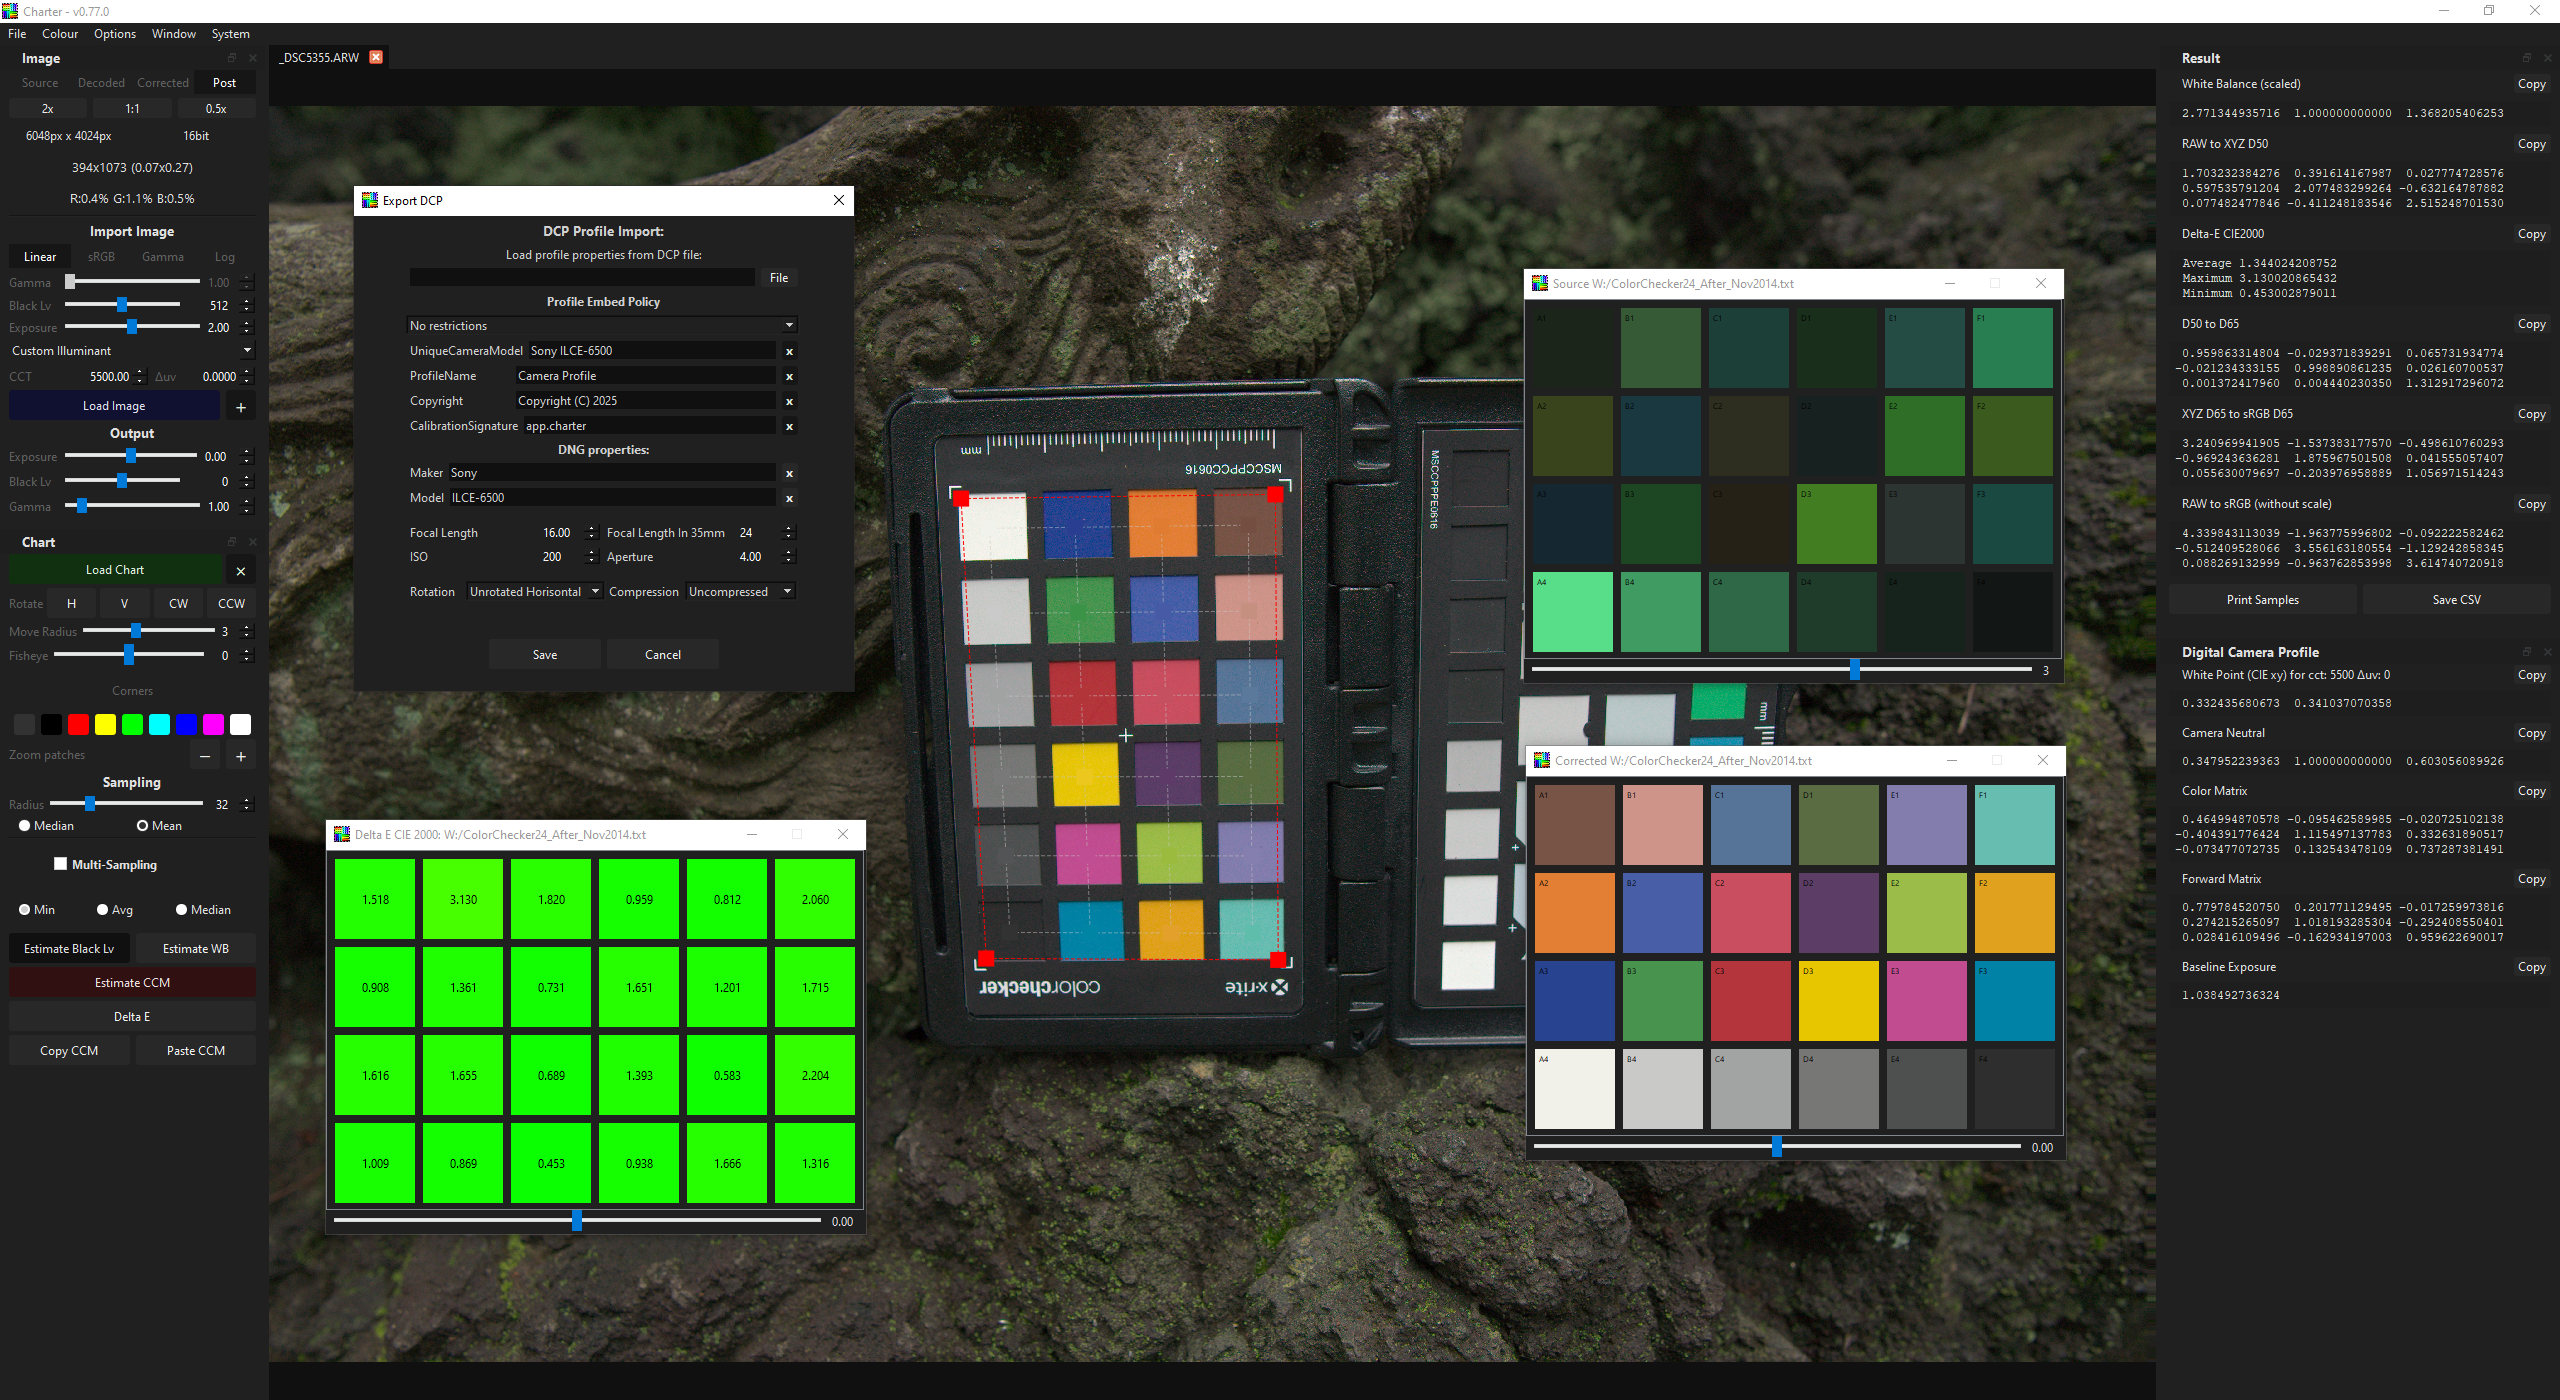Enable the Multi-Sampling checkbox

[61, 864]
